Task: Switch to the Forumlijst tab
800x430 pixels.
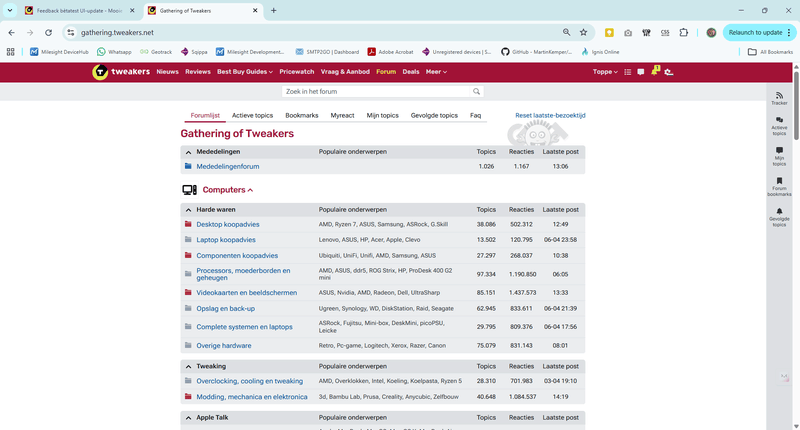Action: (205, 115)
